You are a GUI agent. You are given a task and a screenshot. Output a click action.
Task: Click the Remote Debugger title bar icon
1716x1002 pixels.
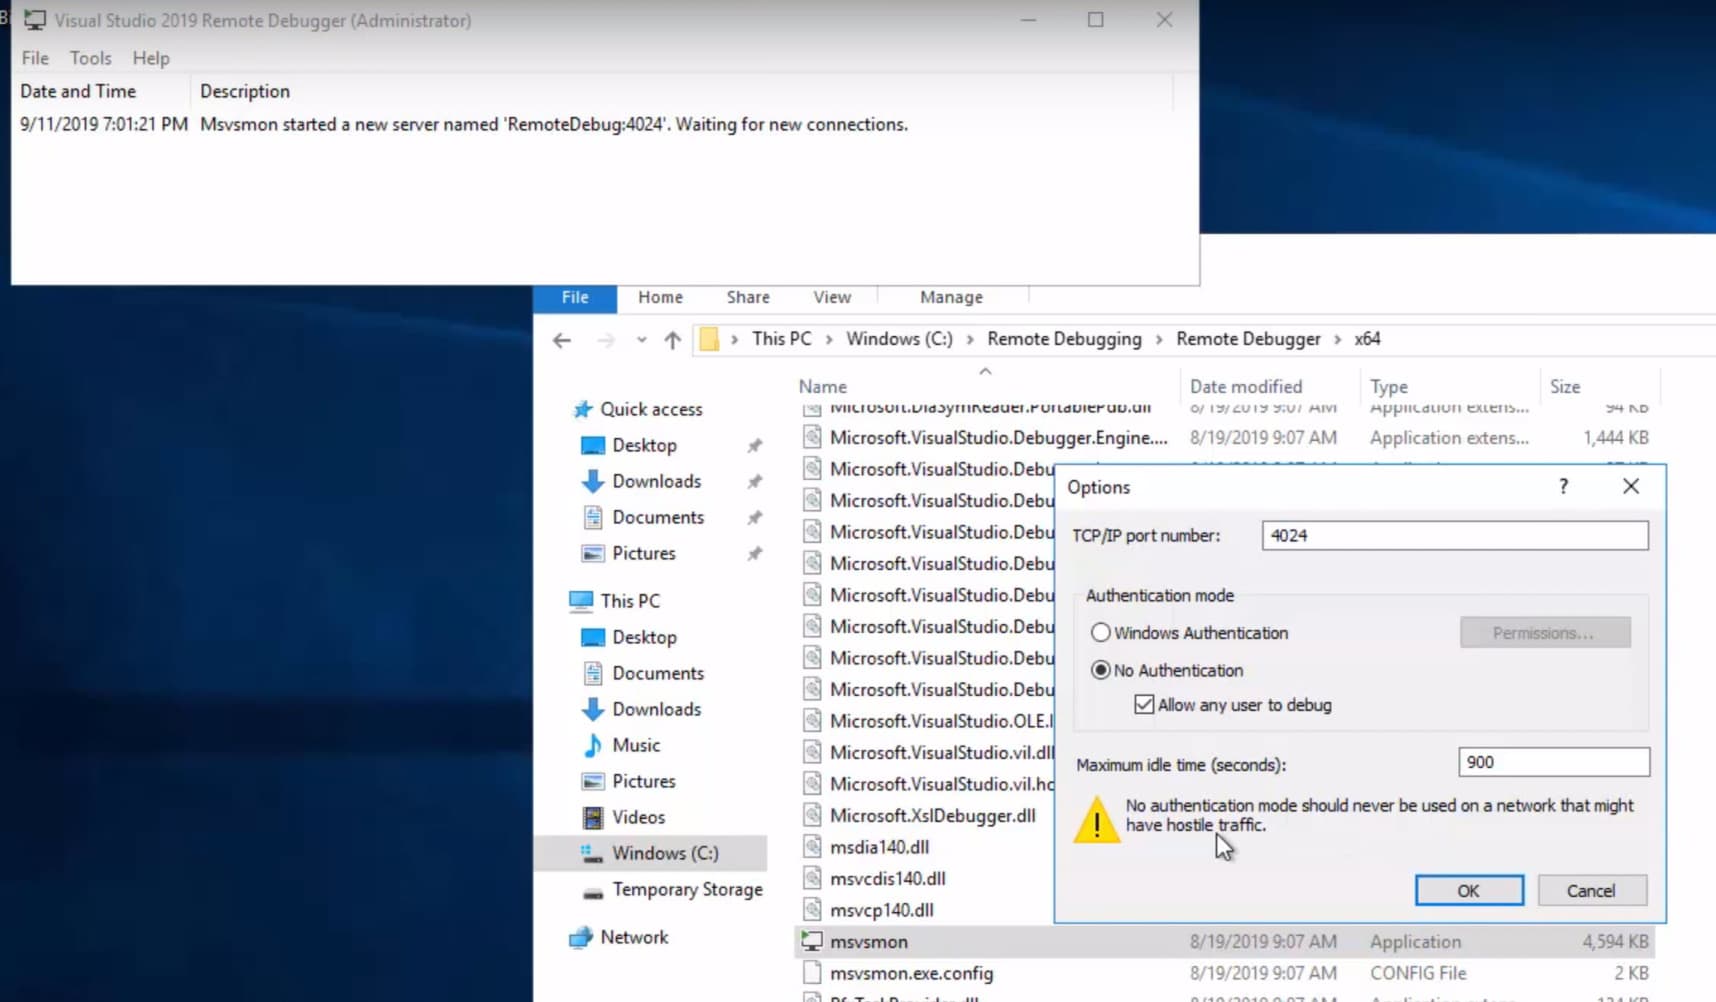click(35, 20)
